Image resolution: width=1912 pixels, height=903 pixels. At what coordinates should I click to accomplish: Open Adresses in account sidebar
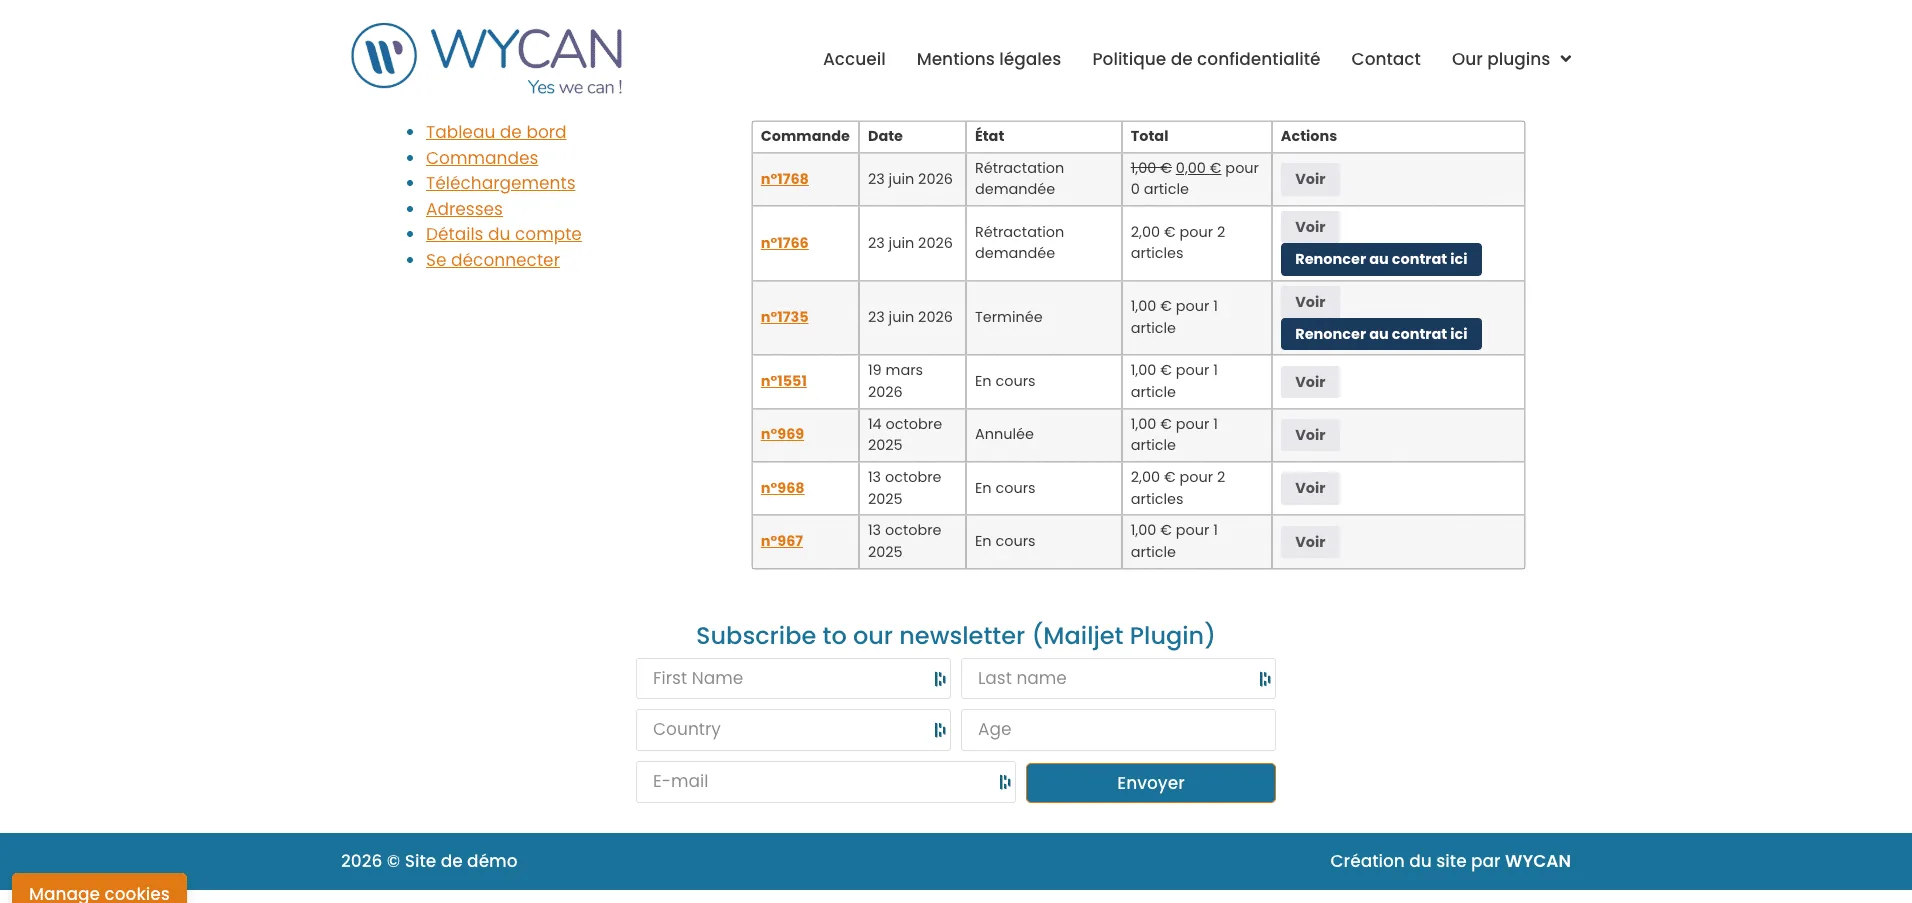tap(464, 209)
